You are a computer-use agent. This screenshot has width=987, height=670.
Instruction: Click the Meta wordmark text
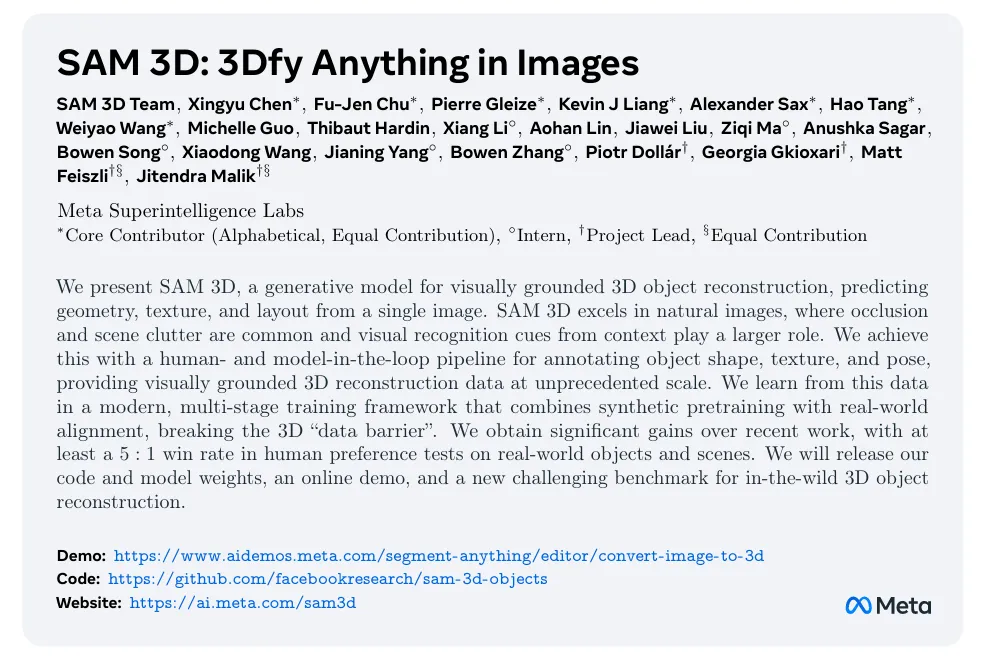[904, 606]
